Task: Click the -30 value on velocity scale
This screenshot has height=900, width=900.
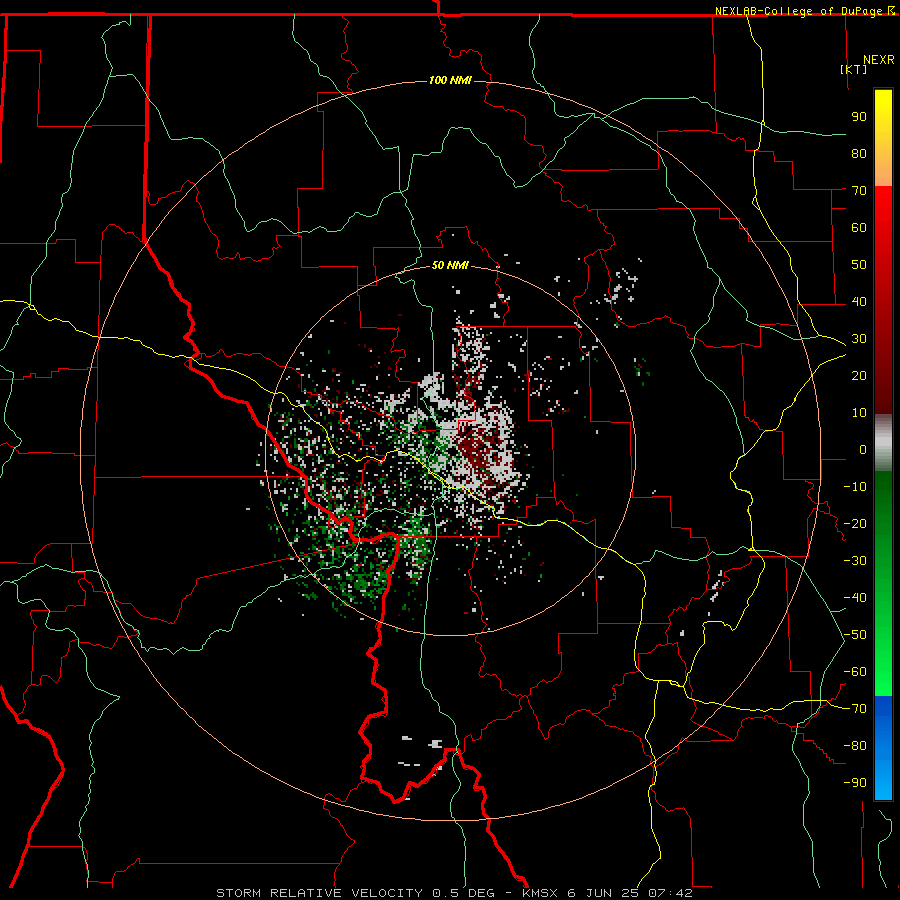Action: click(855, 561)
